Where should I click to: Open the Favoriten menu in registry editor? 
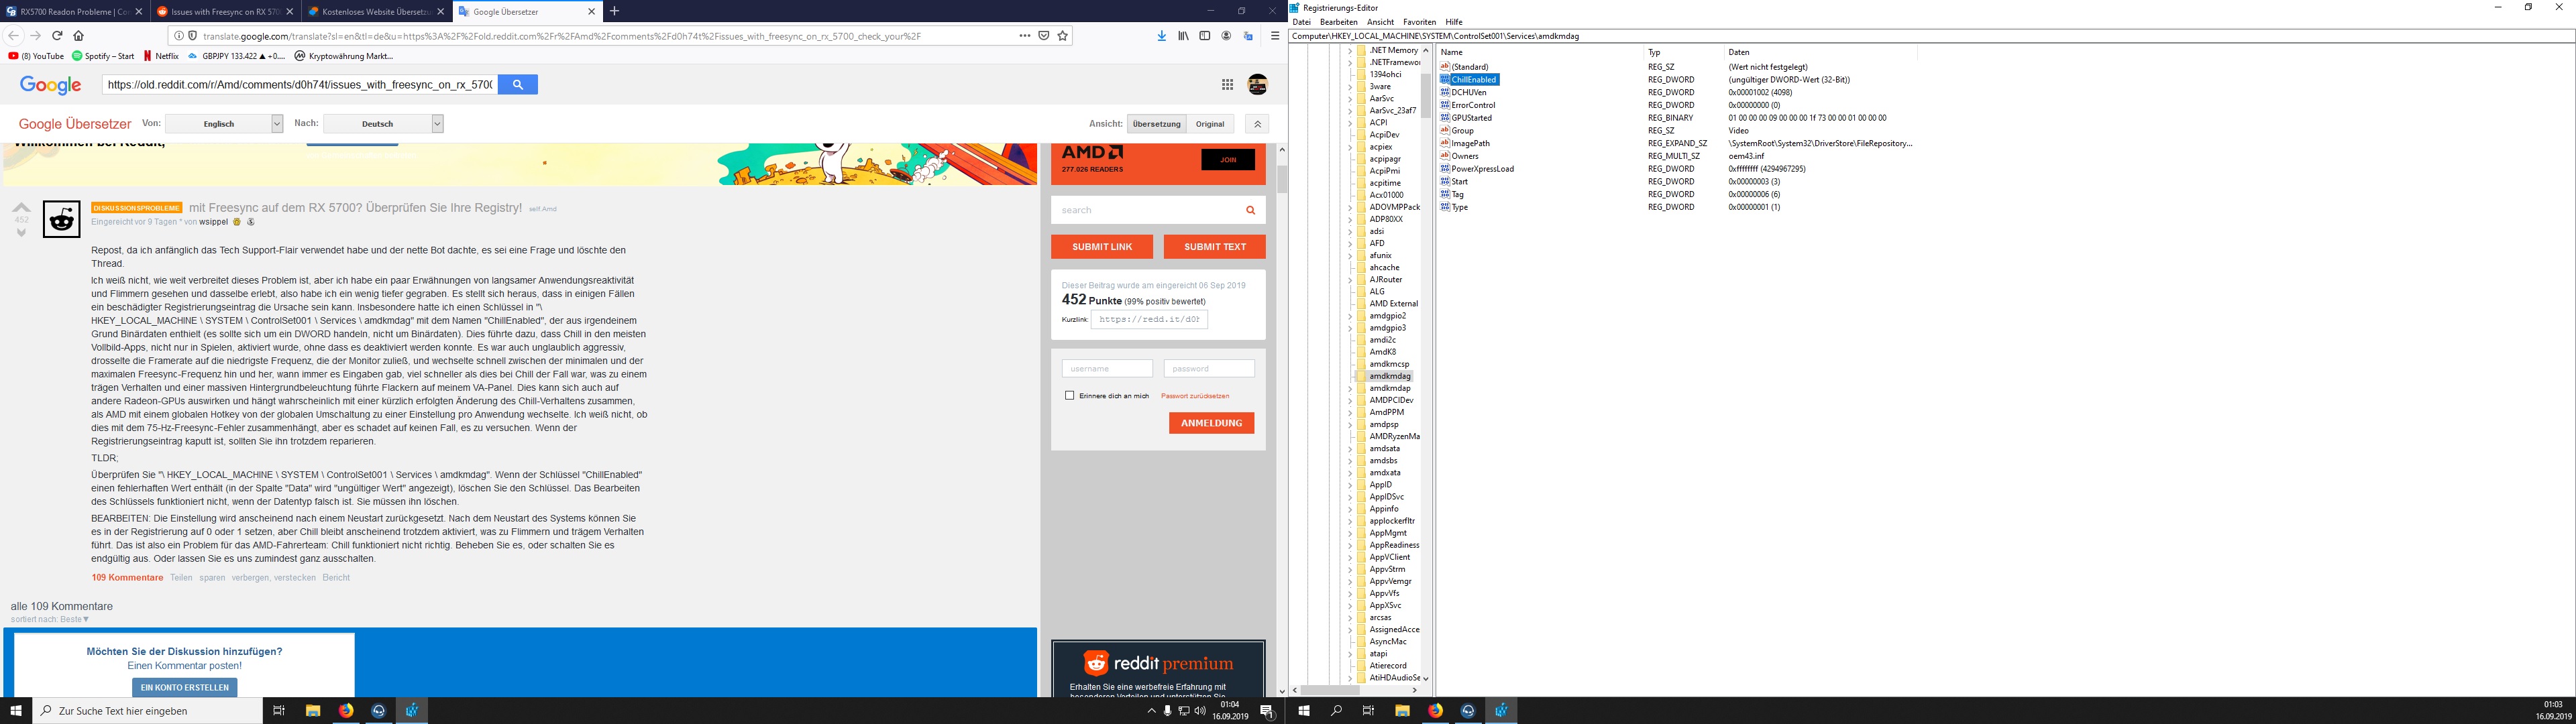(1419, 22)
